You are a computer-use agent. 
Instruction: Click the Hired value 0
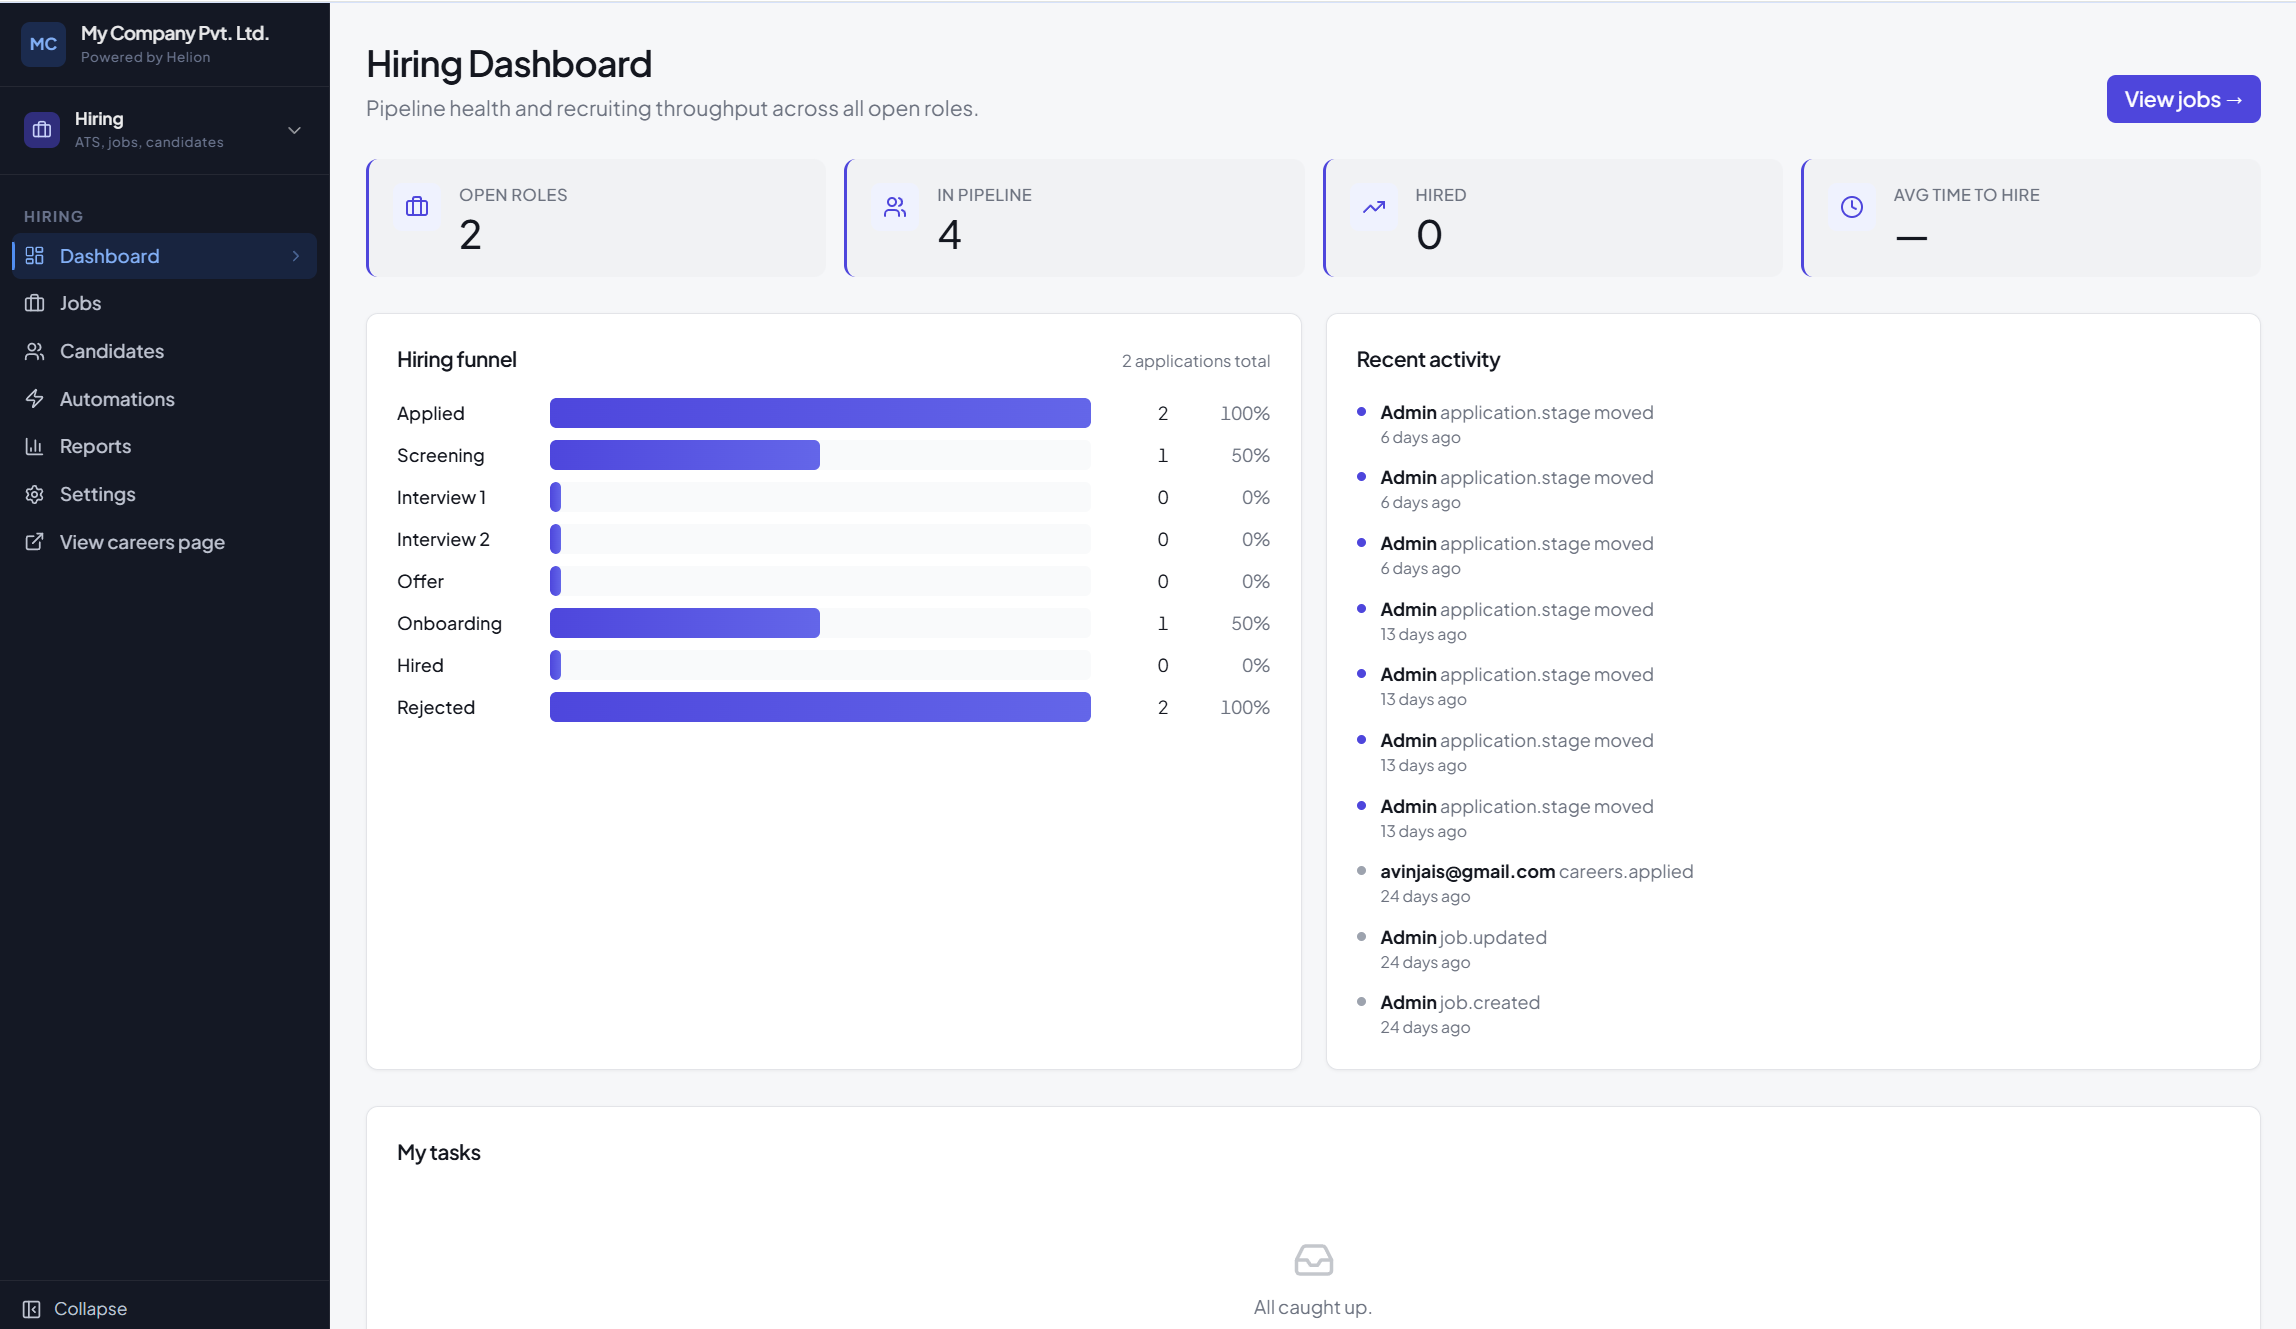click(x=1429, y=235)
